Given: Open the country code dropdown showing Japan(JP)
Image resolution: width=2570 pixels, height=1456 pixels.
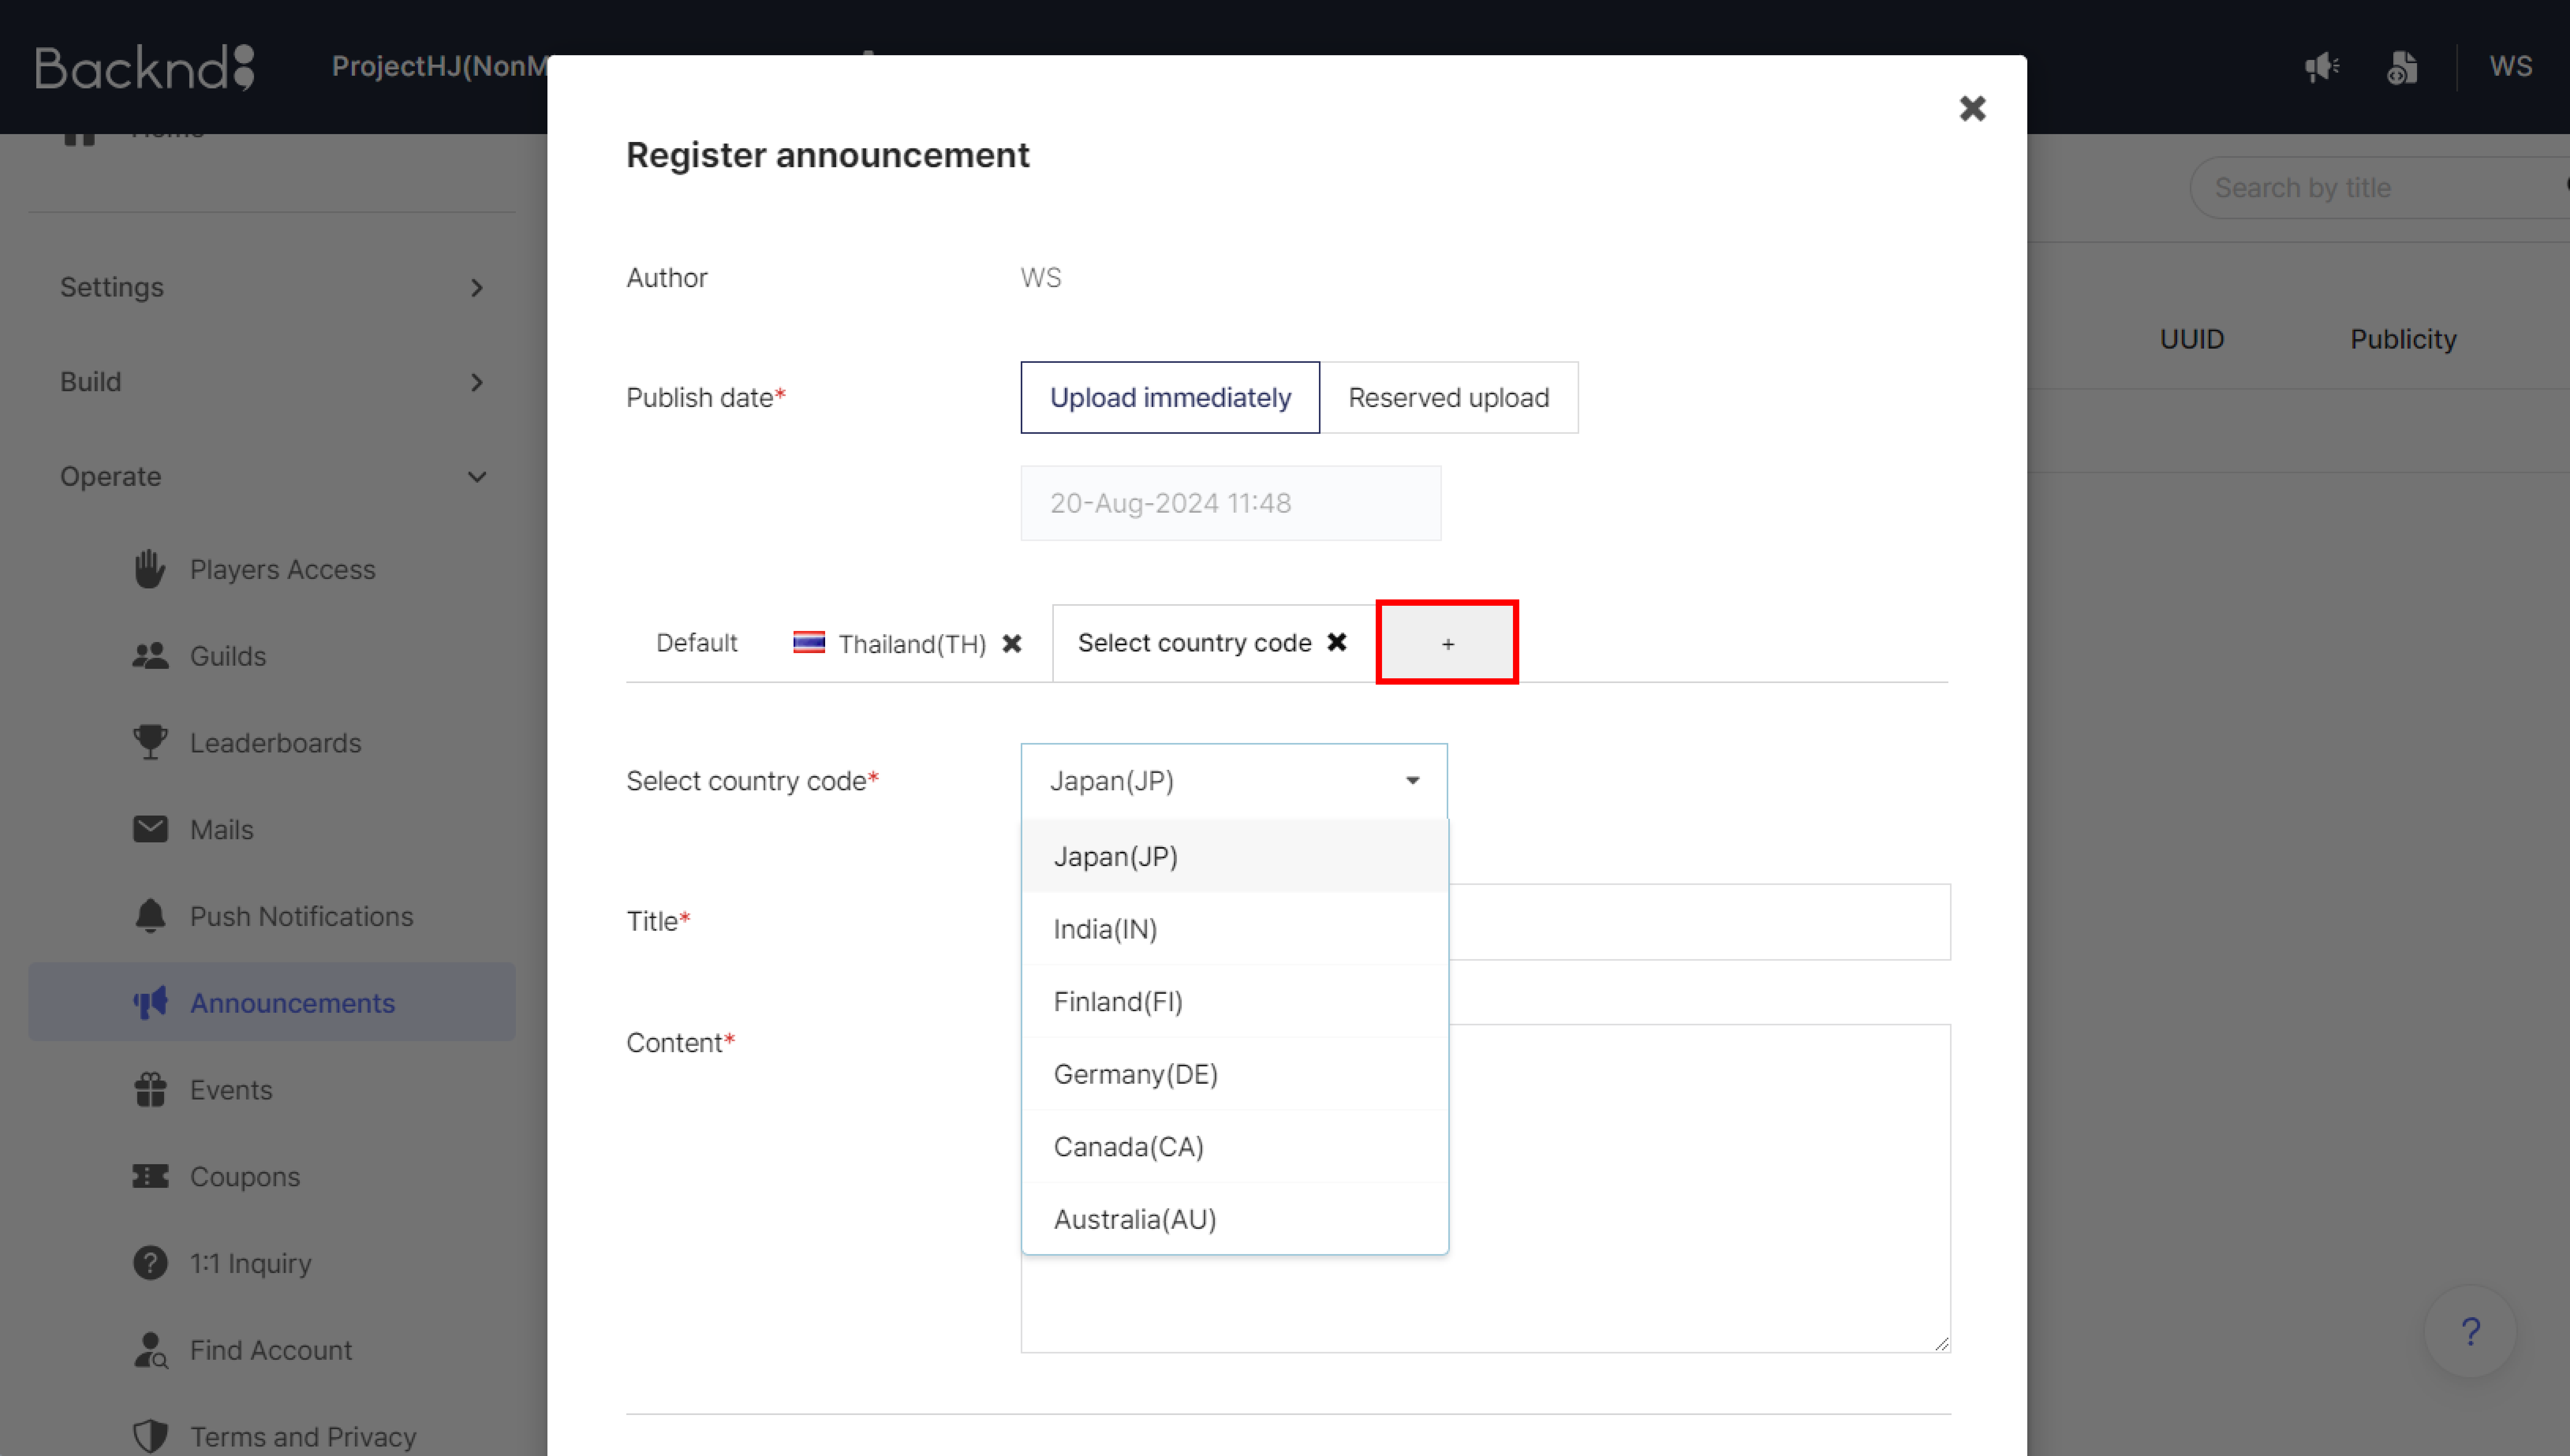Looking at the screenshot, I should click(x=1234, y=781).
